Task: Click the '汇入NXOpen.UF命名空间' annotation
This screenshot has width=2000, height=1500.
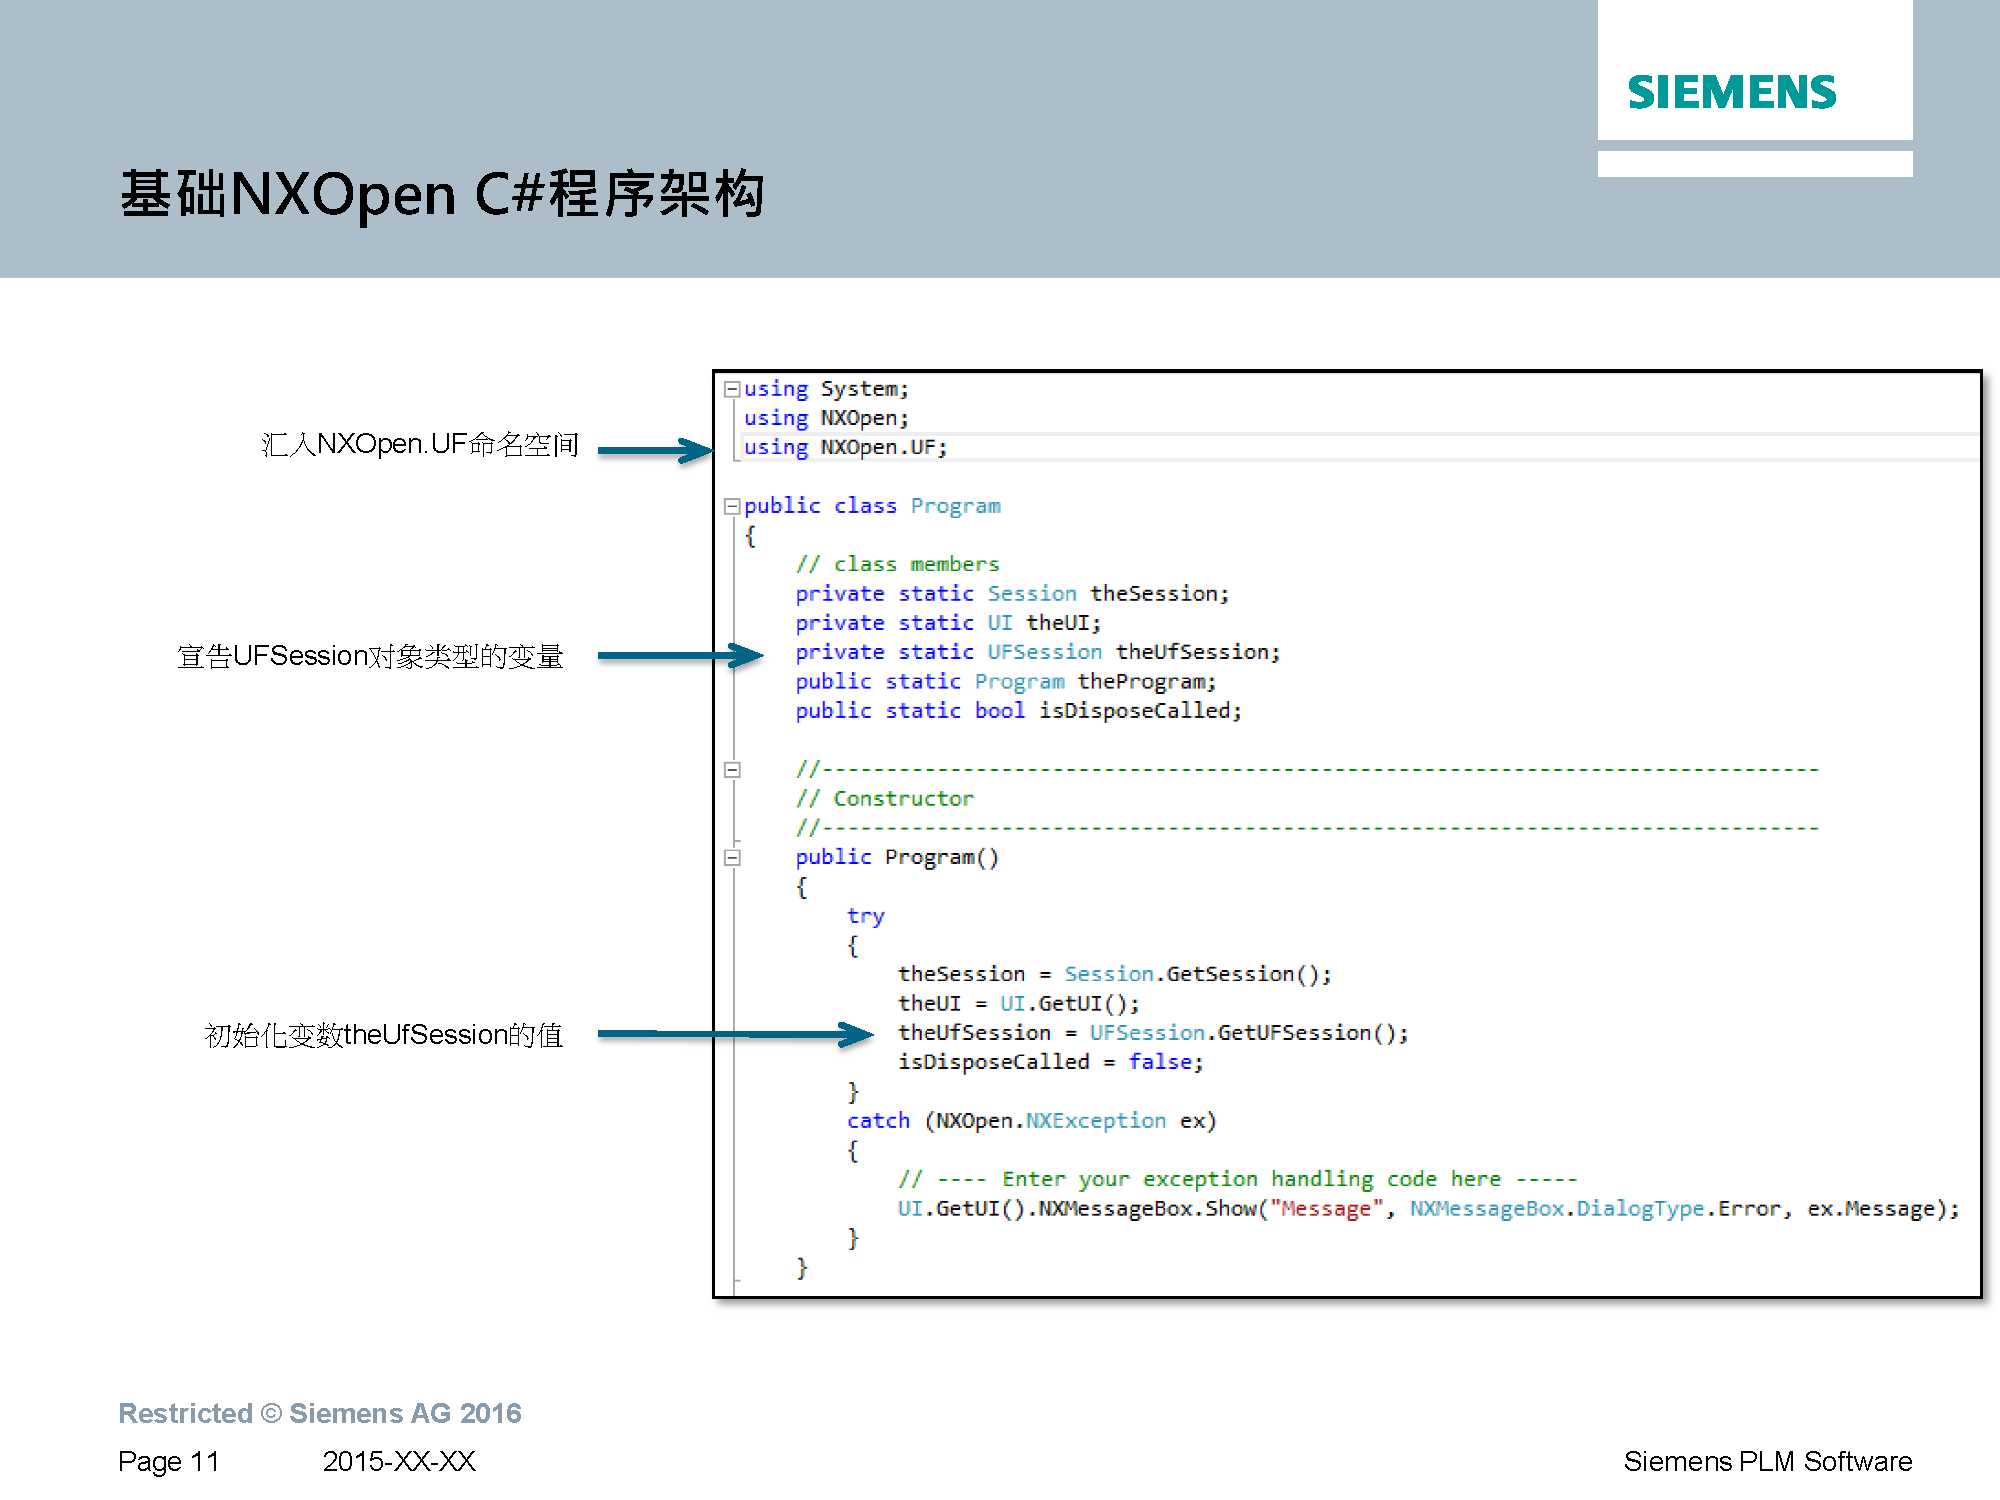Action: tap(420, 445)
